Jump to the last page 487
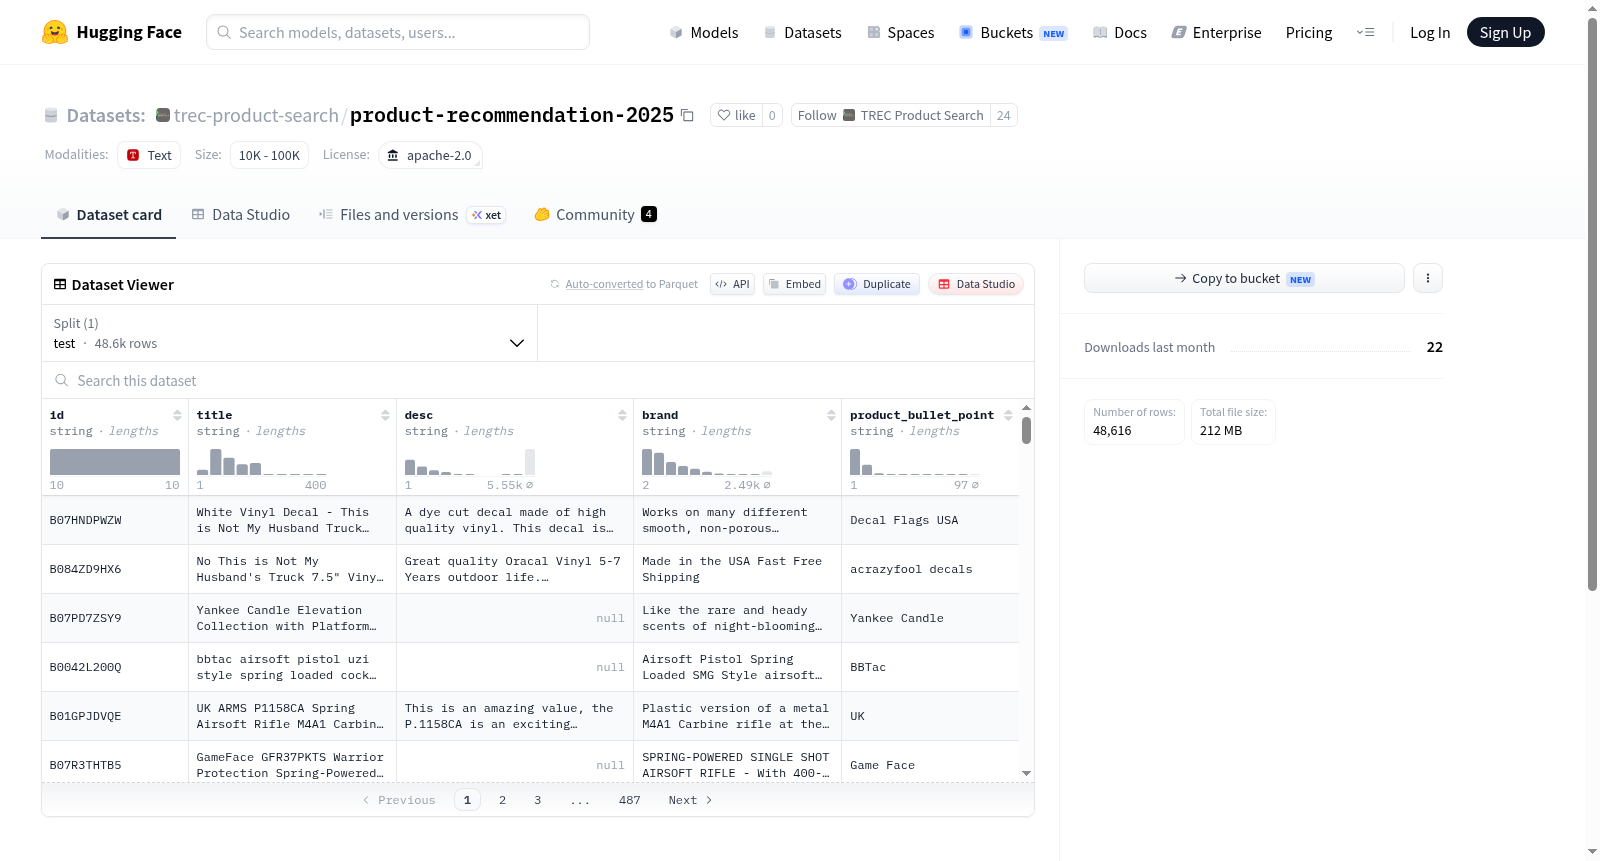 [630, 800]
